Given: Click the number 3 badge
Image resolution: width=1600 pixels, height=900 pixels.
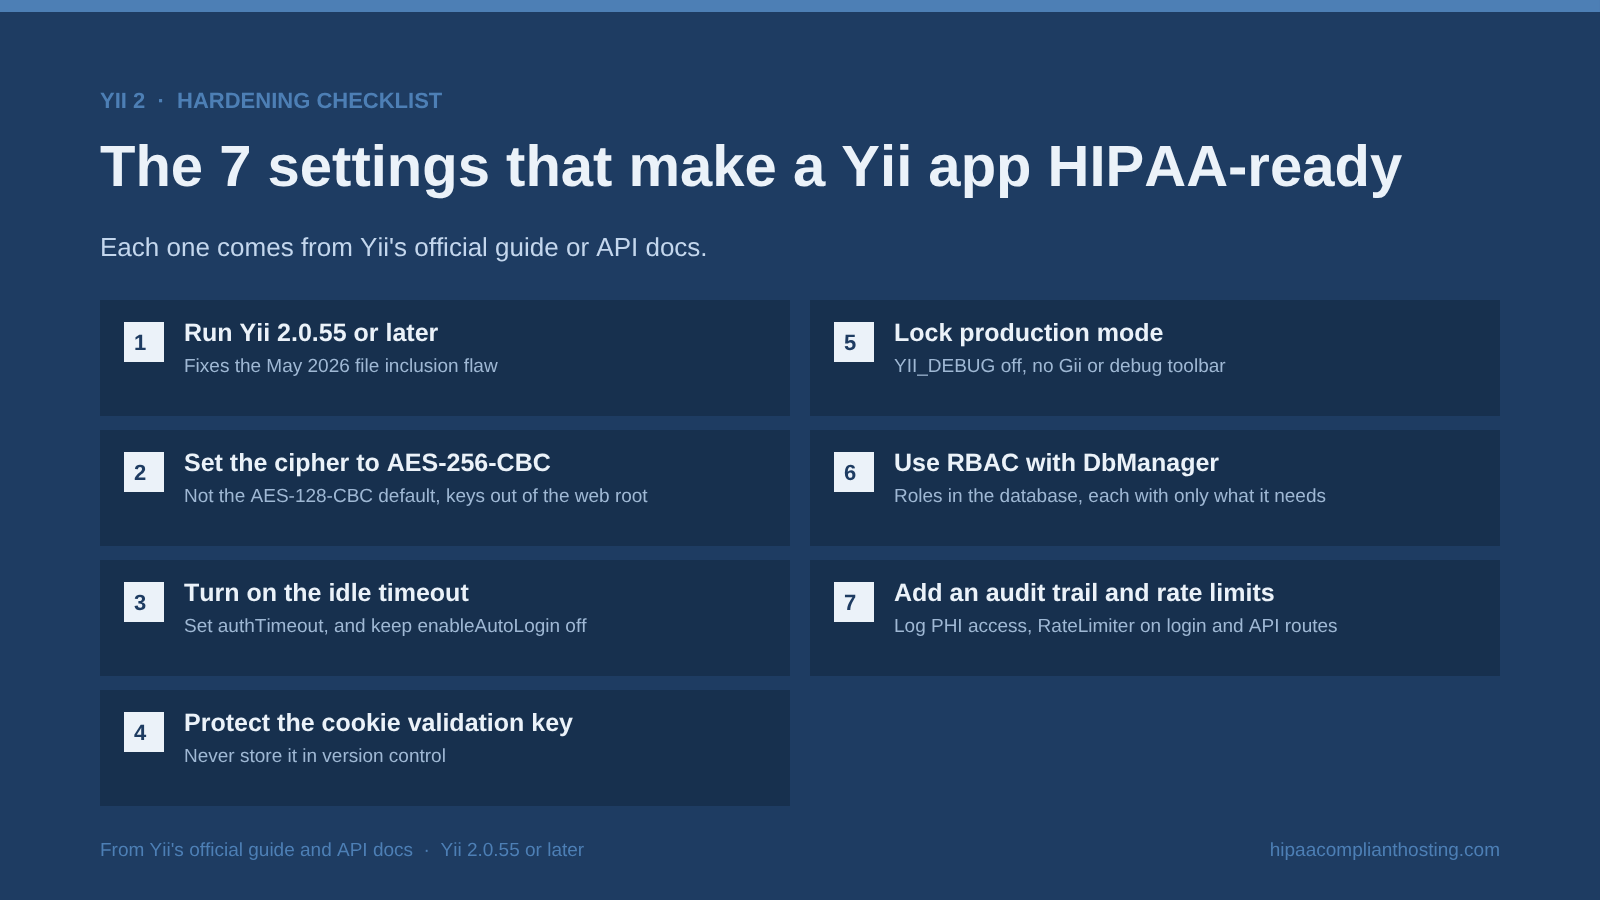Looking at the screenshot, I should point(144,602).
